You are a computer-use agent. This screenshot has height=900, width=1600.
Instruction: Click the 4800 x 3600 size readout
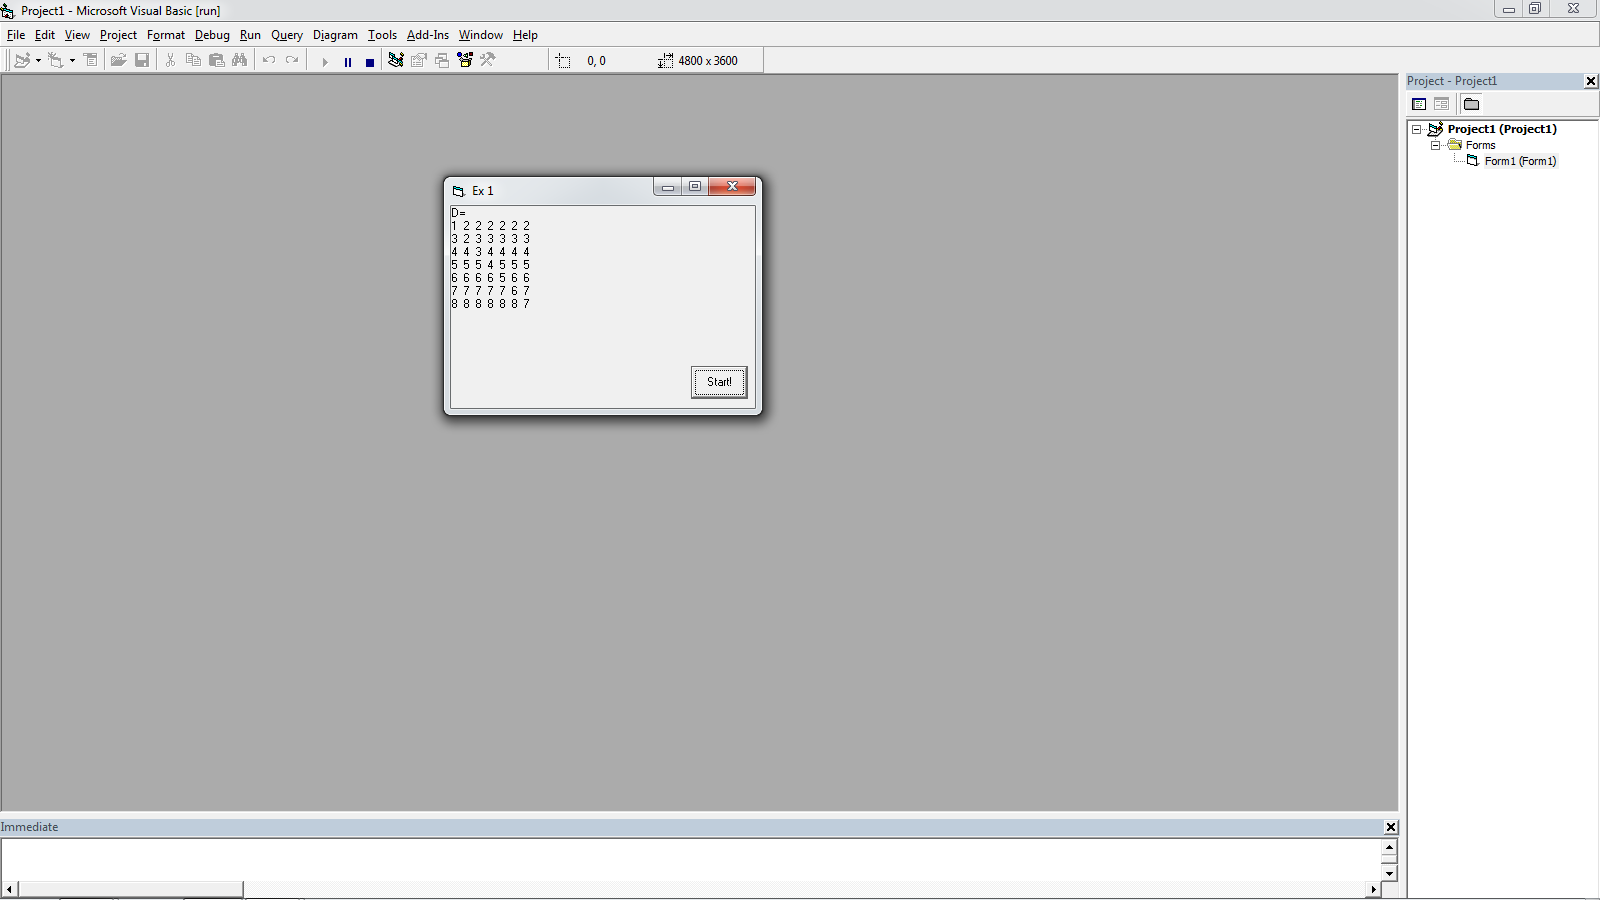point(708,61)
